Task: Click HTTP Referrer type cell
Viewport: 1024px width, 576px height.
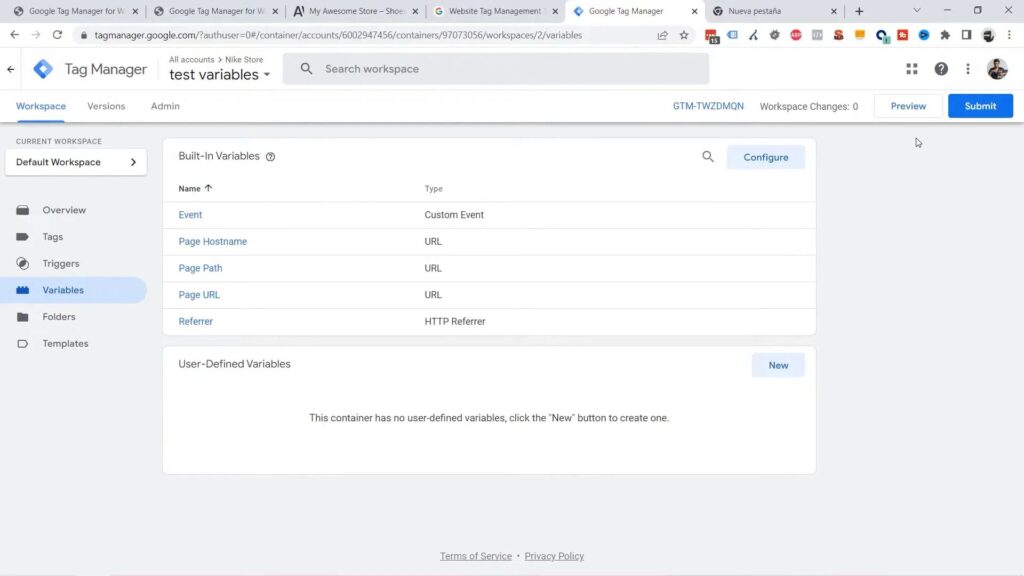Action: [455, 321]
